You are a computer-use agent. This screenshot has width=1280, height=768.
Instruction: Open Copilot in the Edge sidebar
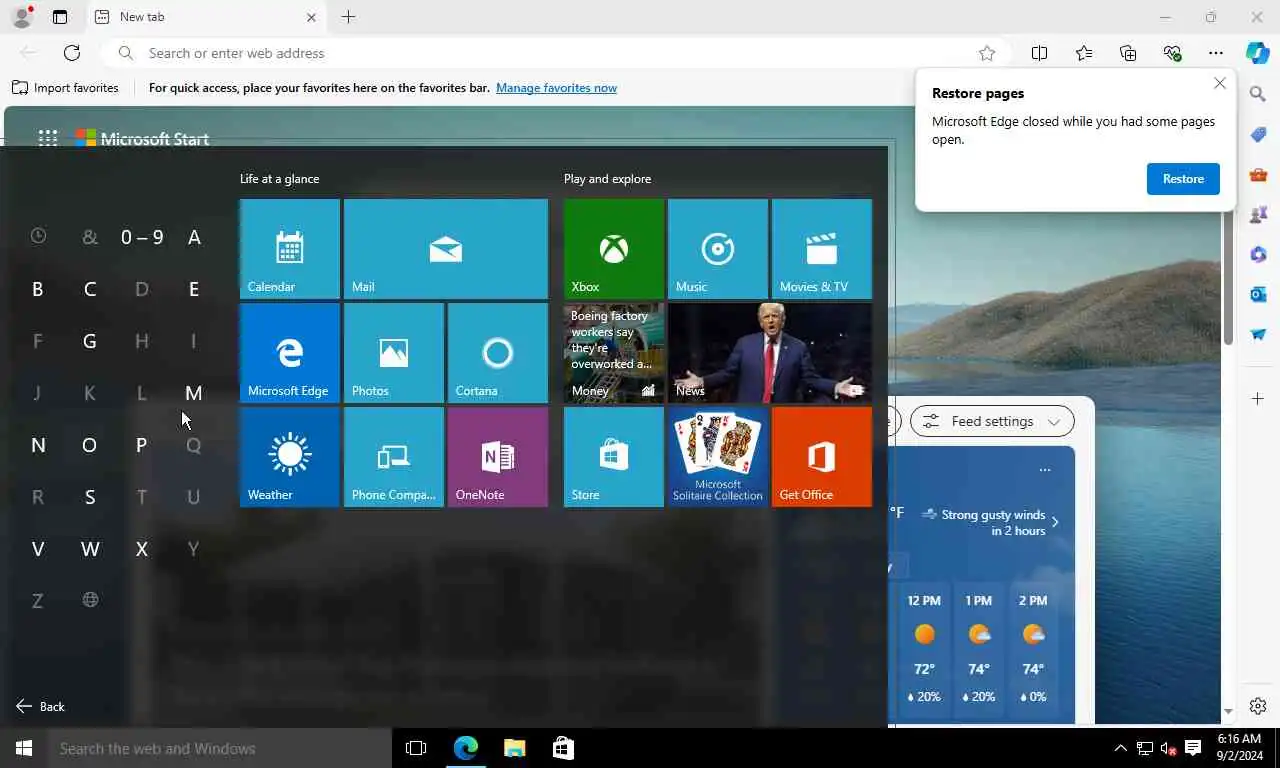tap(1258, 53)
